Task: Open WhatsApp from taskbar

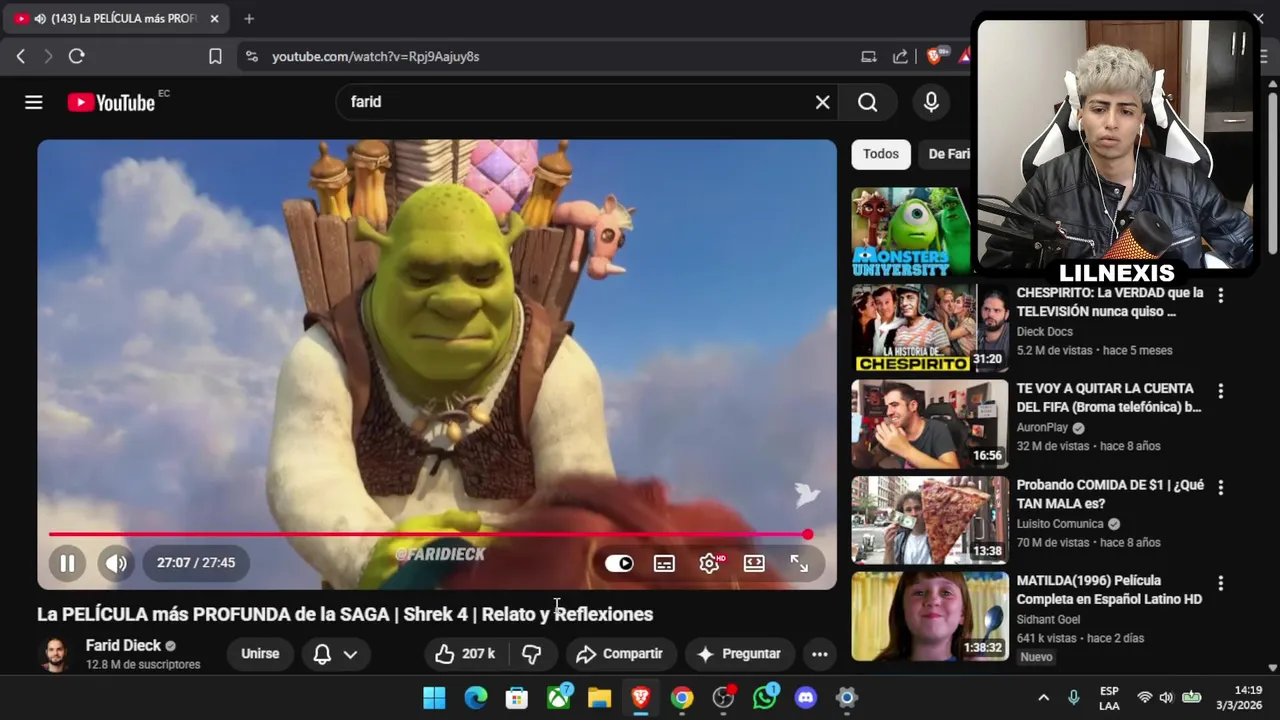Action: (x=765, y=698)
